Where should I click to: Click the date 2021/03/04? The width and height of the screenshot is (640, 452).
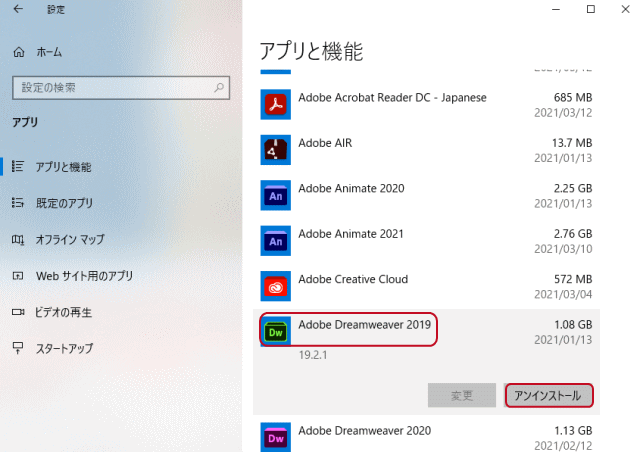click(x=563, y=294)
